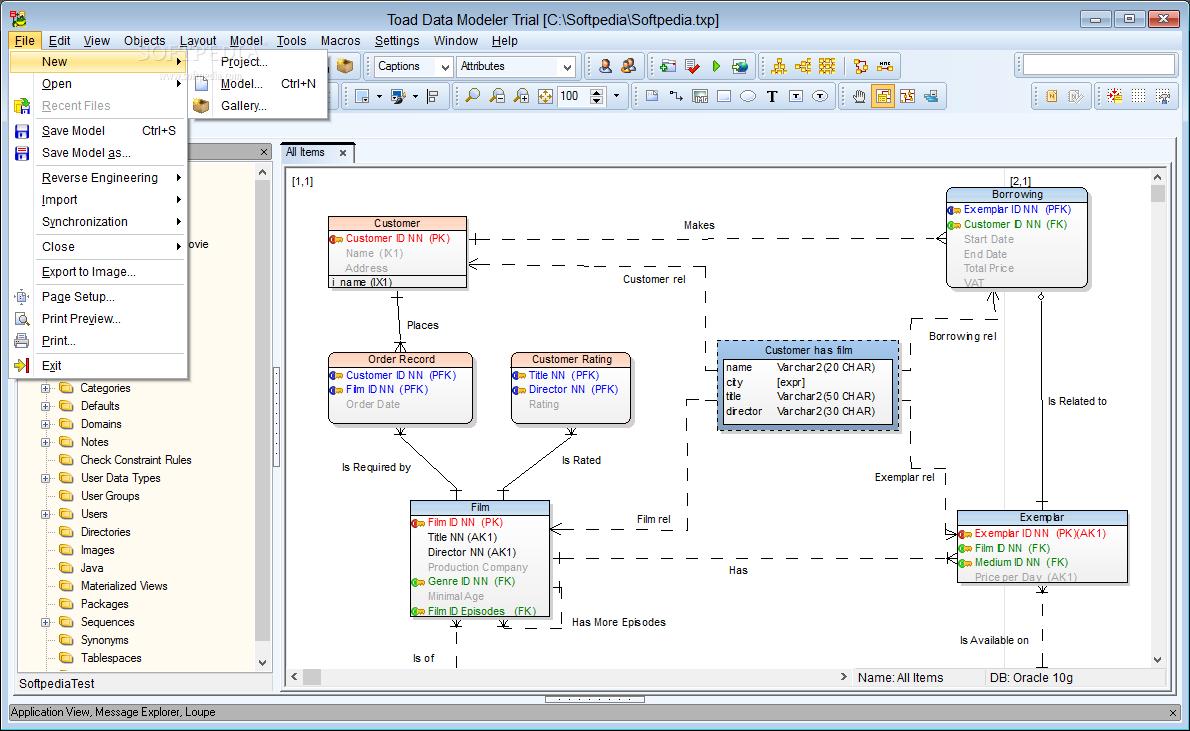Select the Note tool icon
Image resolution: width=1190 pixels, height=731 pixels.
point(652,96)
